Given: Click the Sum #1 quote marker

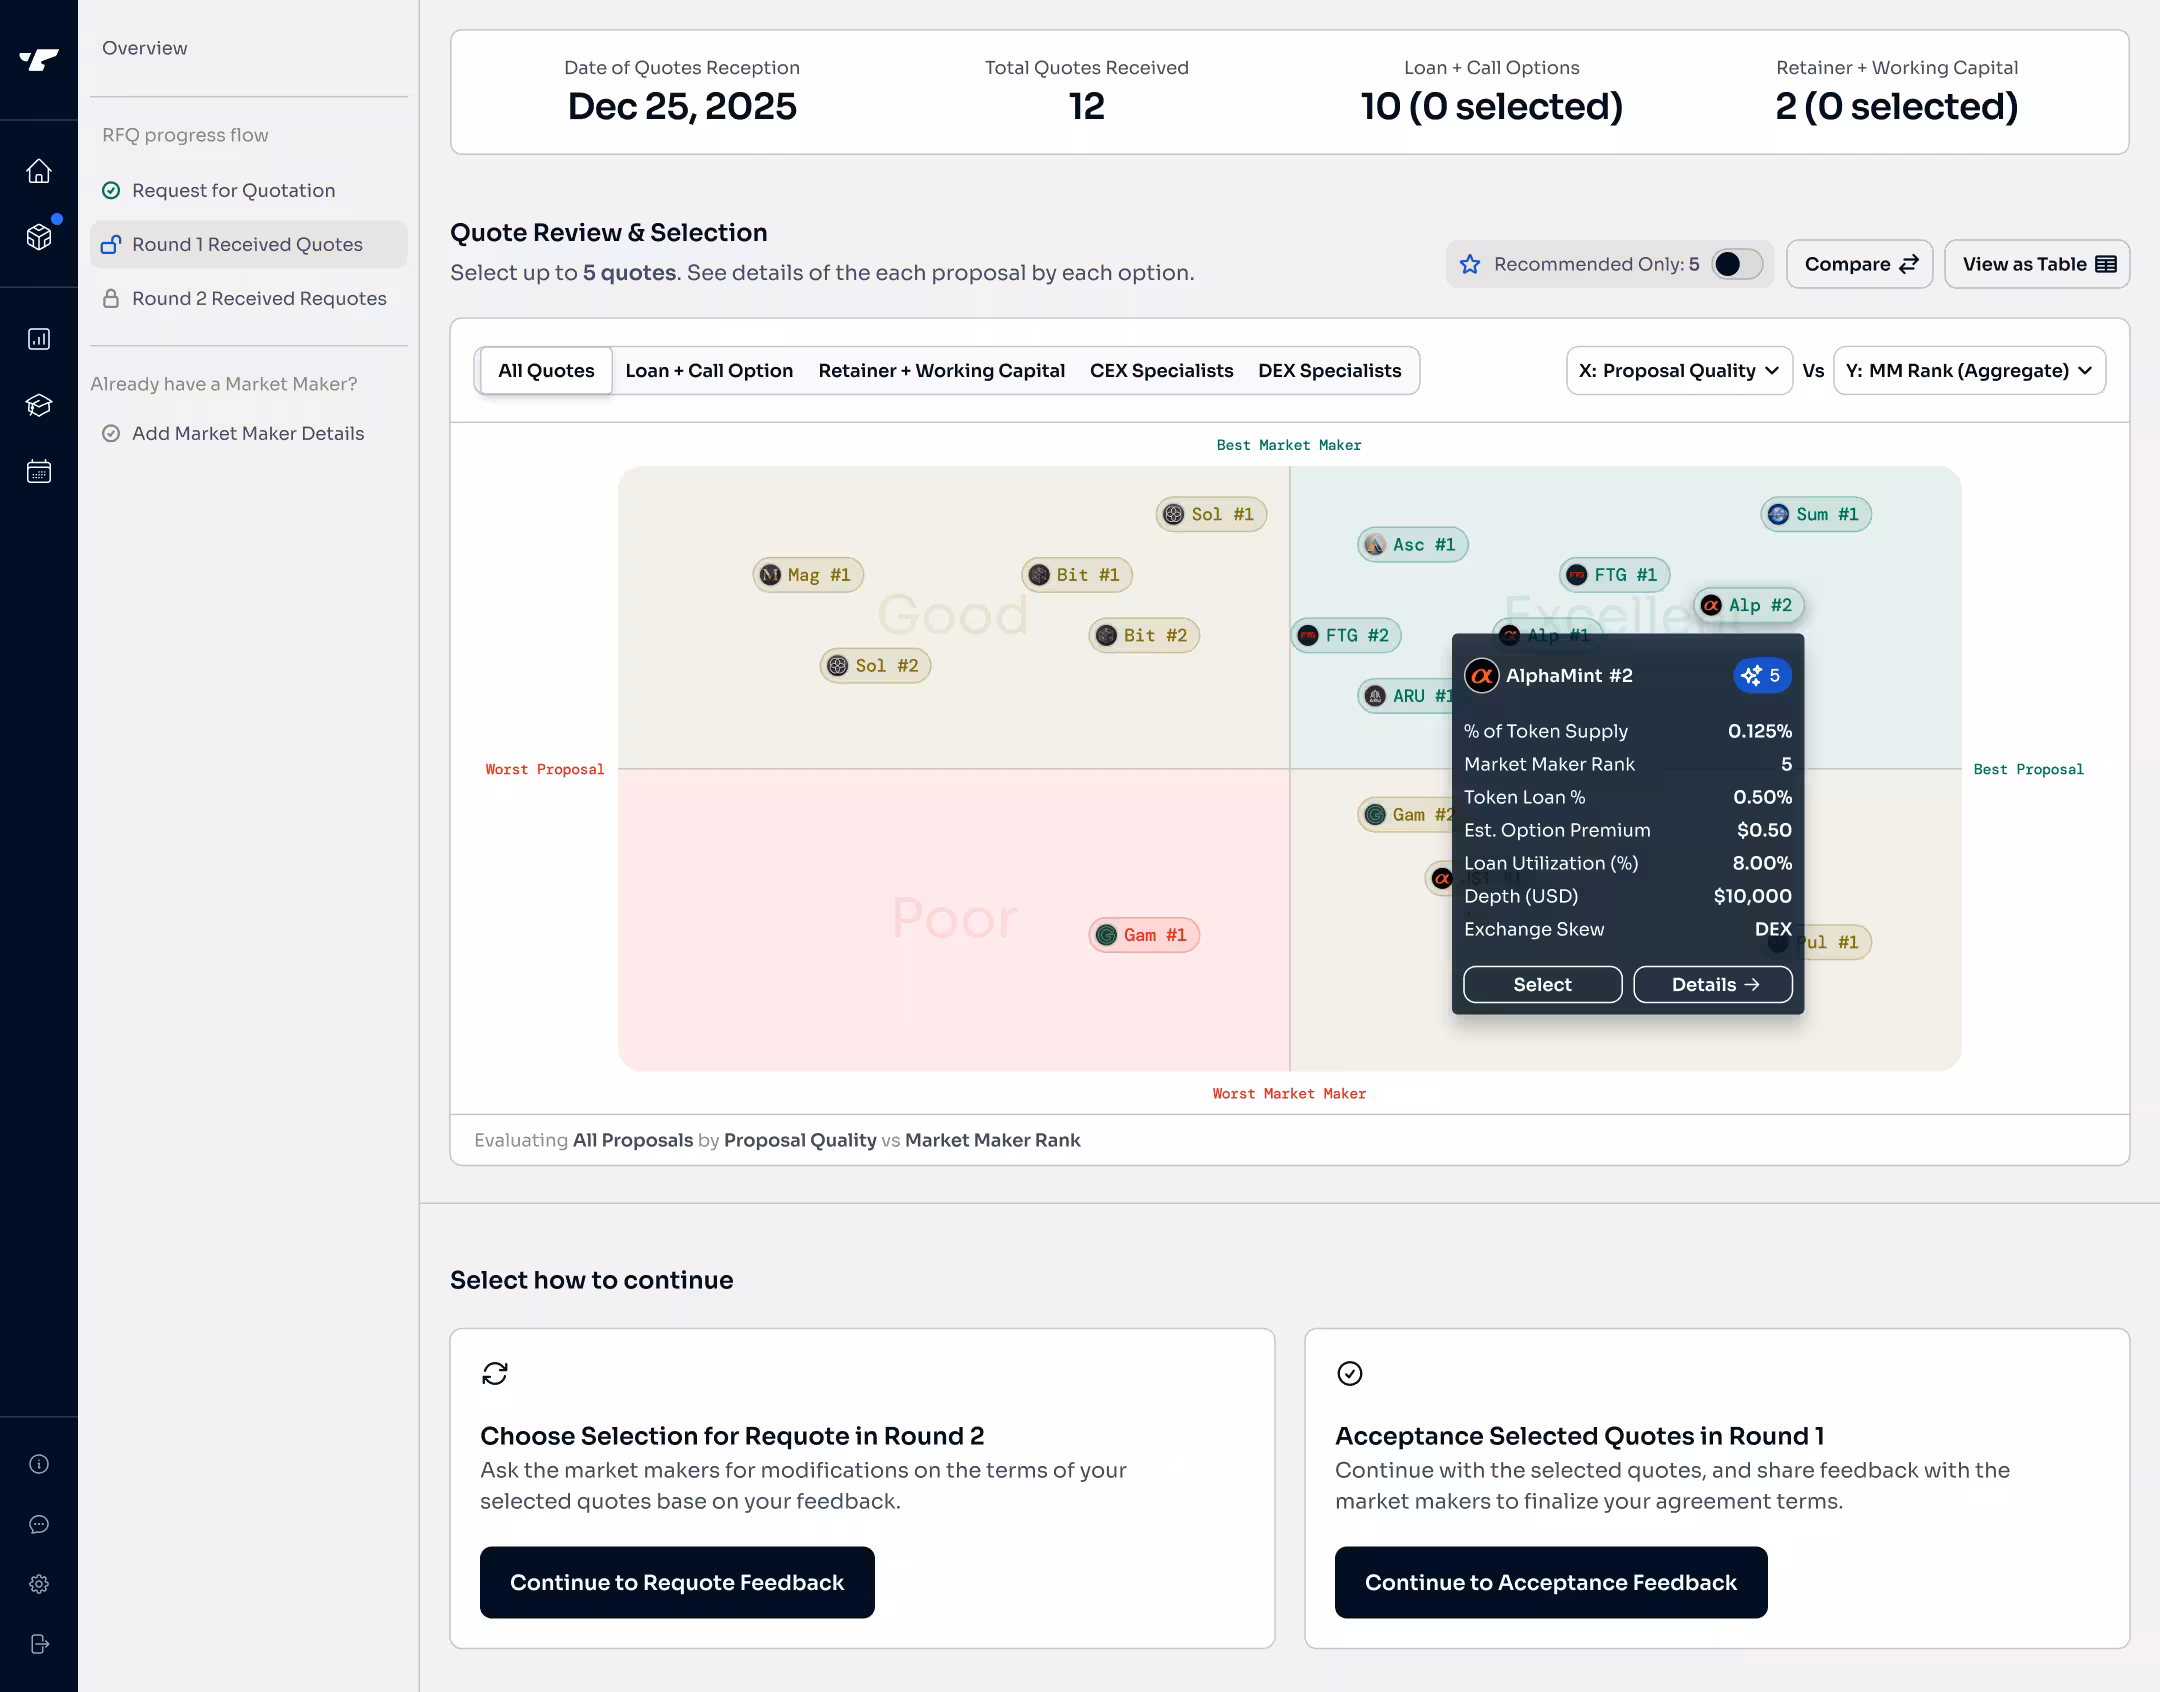Looking at the screenshot, I should [x=1816, y=514].
